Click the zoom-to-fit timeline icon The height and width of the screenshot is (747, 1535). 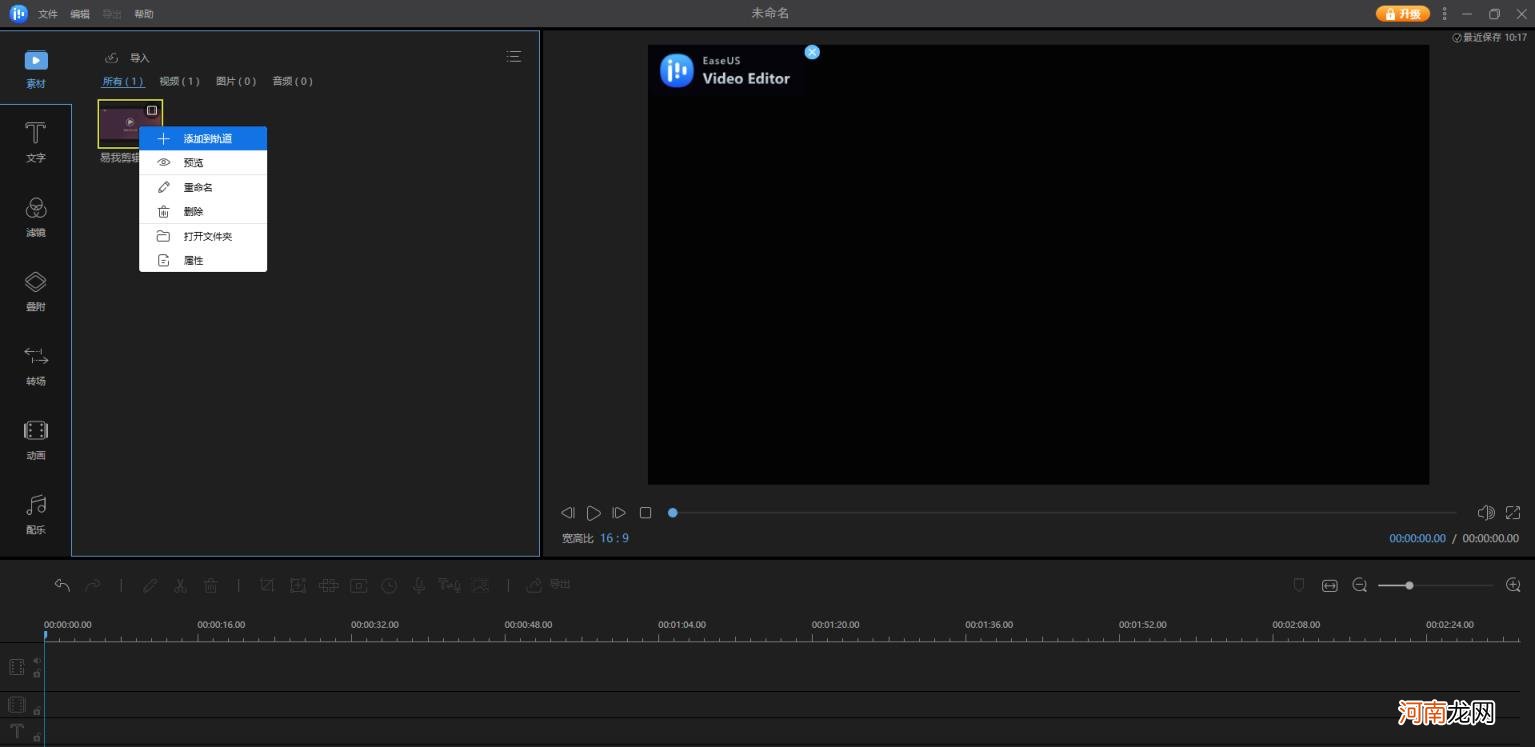[1329, 585]
